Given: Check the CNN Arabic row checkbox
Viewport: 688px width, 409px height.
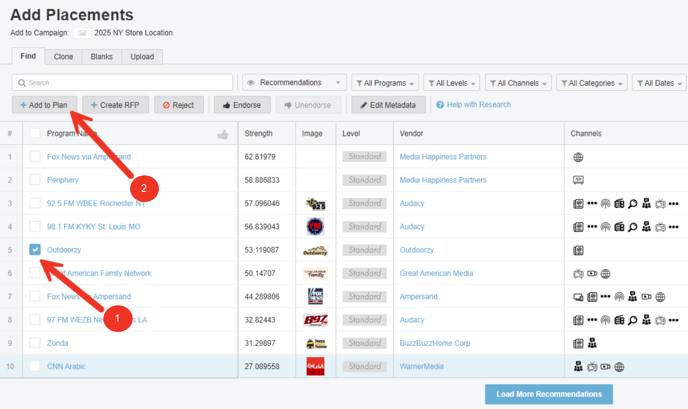Looking at the screenshot, I should (x=35, y=366).
